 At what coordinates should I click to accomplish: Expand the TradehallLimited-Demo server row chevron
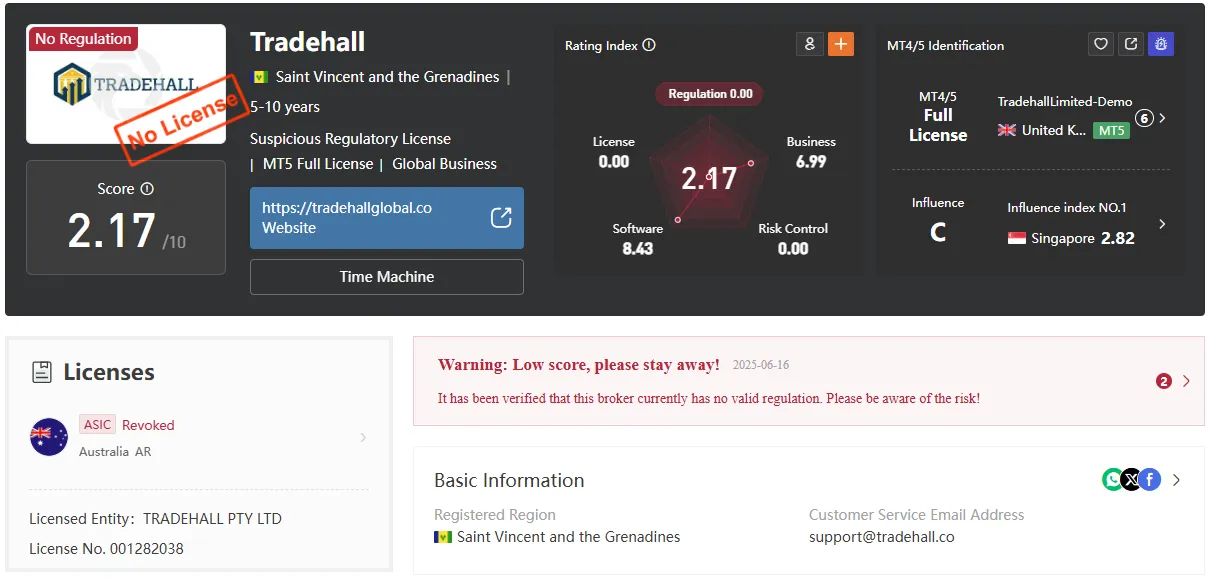click(x=1162, y=118)
